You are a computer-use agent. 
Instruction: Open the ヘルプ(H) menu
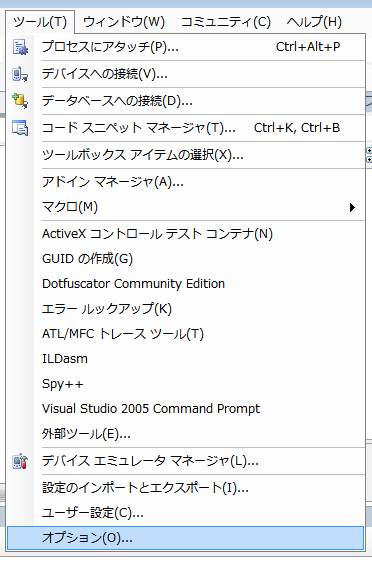tap(314, 22)
